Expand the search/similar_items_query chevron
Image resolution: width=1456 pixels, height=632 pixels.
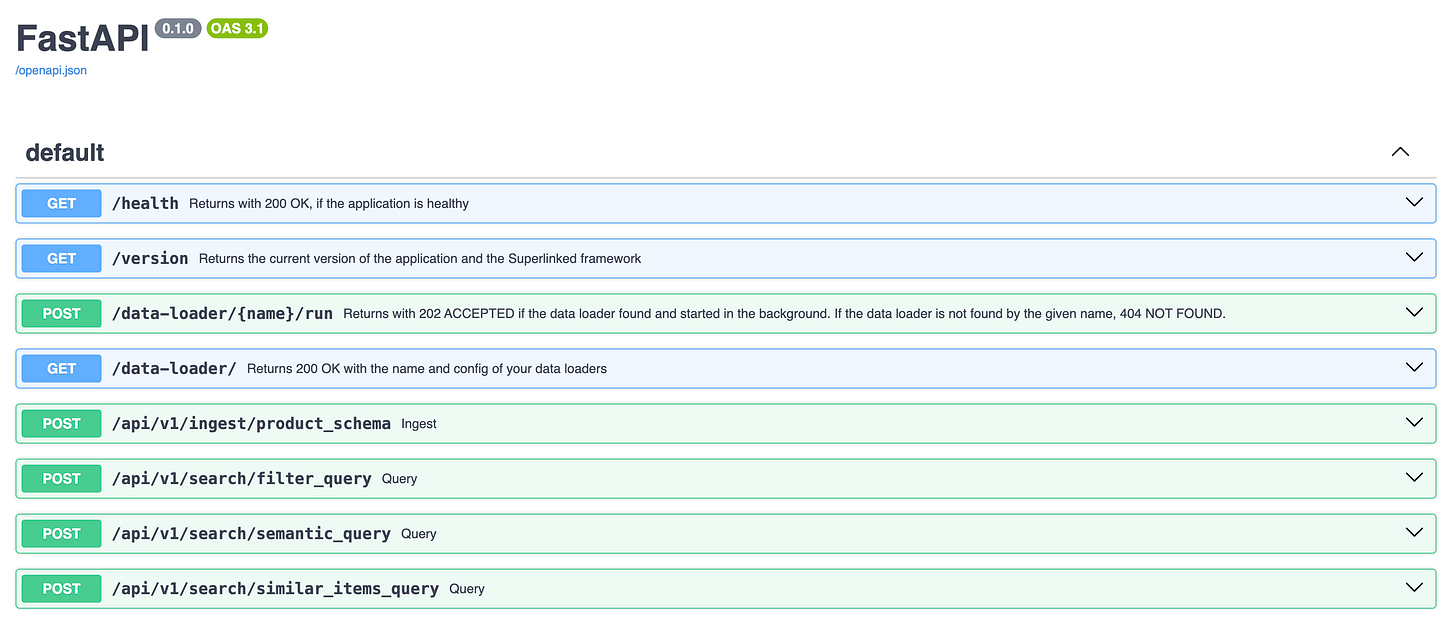tap(1414, 588)
